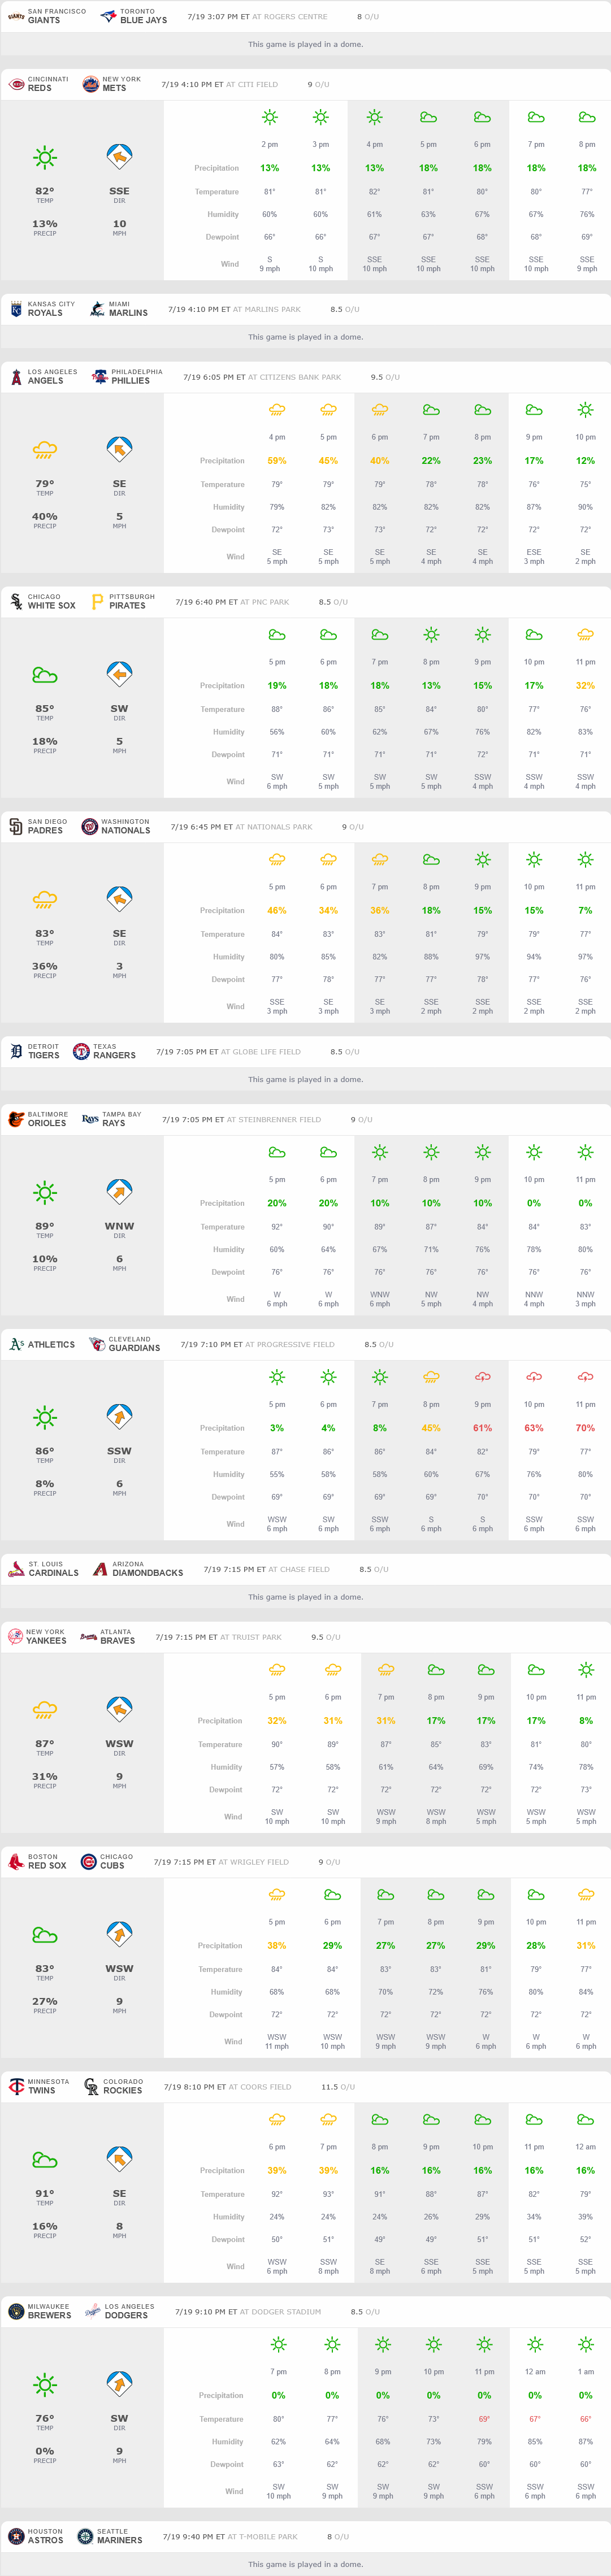Screen dimensions: 611x2576
Task: Click the Washington Nationals logo
Action: (x=89, y=827)
